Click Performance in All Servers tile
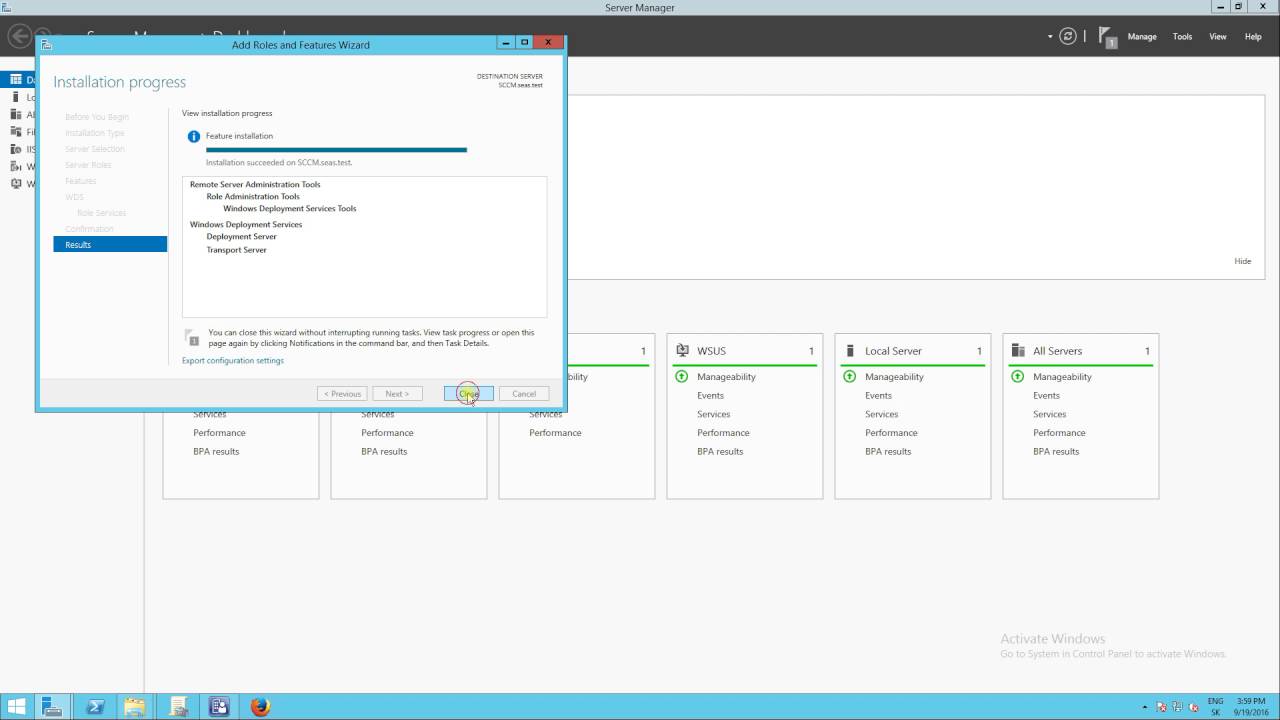Image resolution: width=1280 pixels, height=720 pixels. pos(1059,433)
